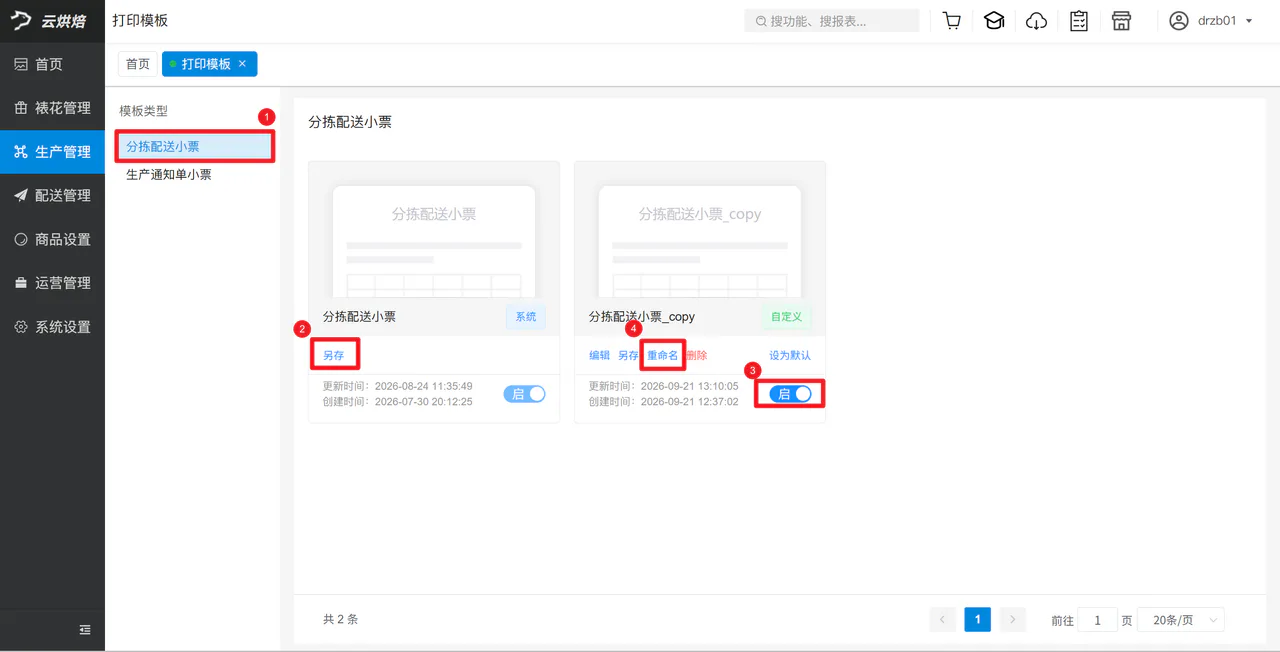Click 重命名 on the copy template
This screenshot has height=652, width=1280.
[662, 355]
